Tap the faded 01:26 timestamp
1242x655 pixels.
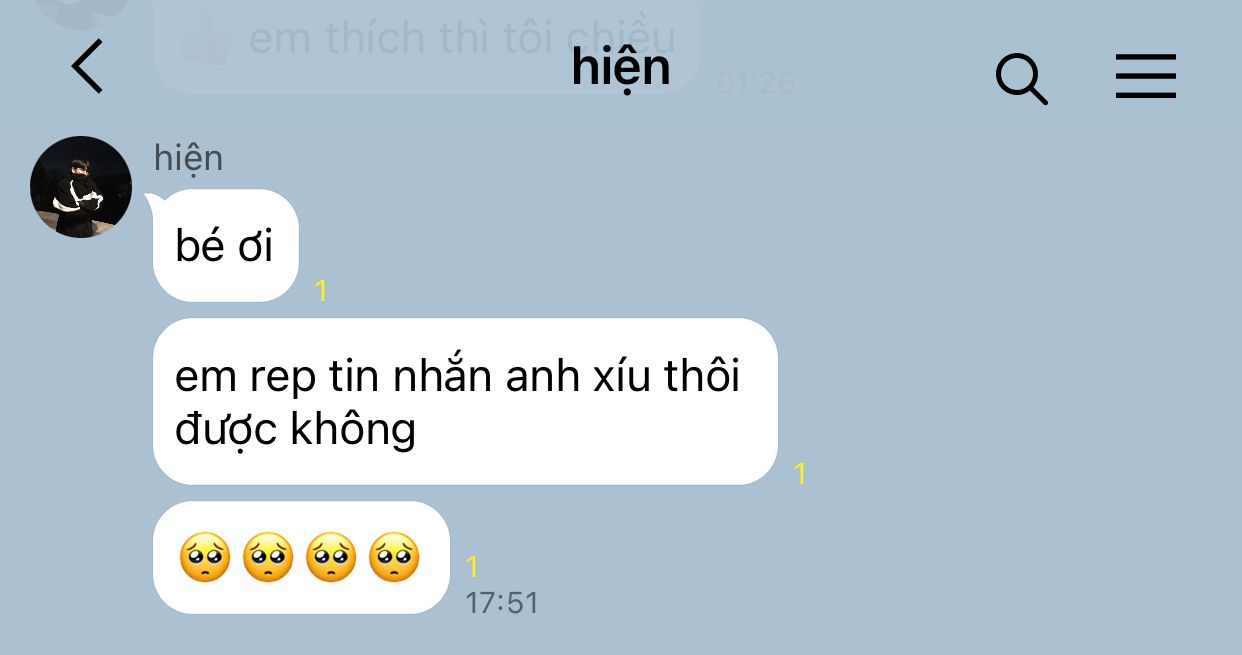[x=756, y=83]
